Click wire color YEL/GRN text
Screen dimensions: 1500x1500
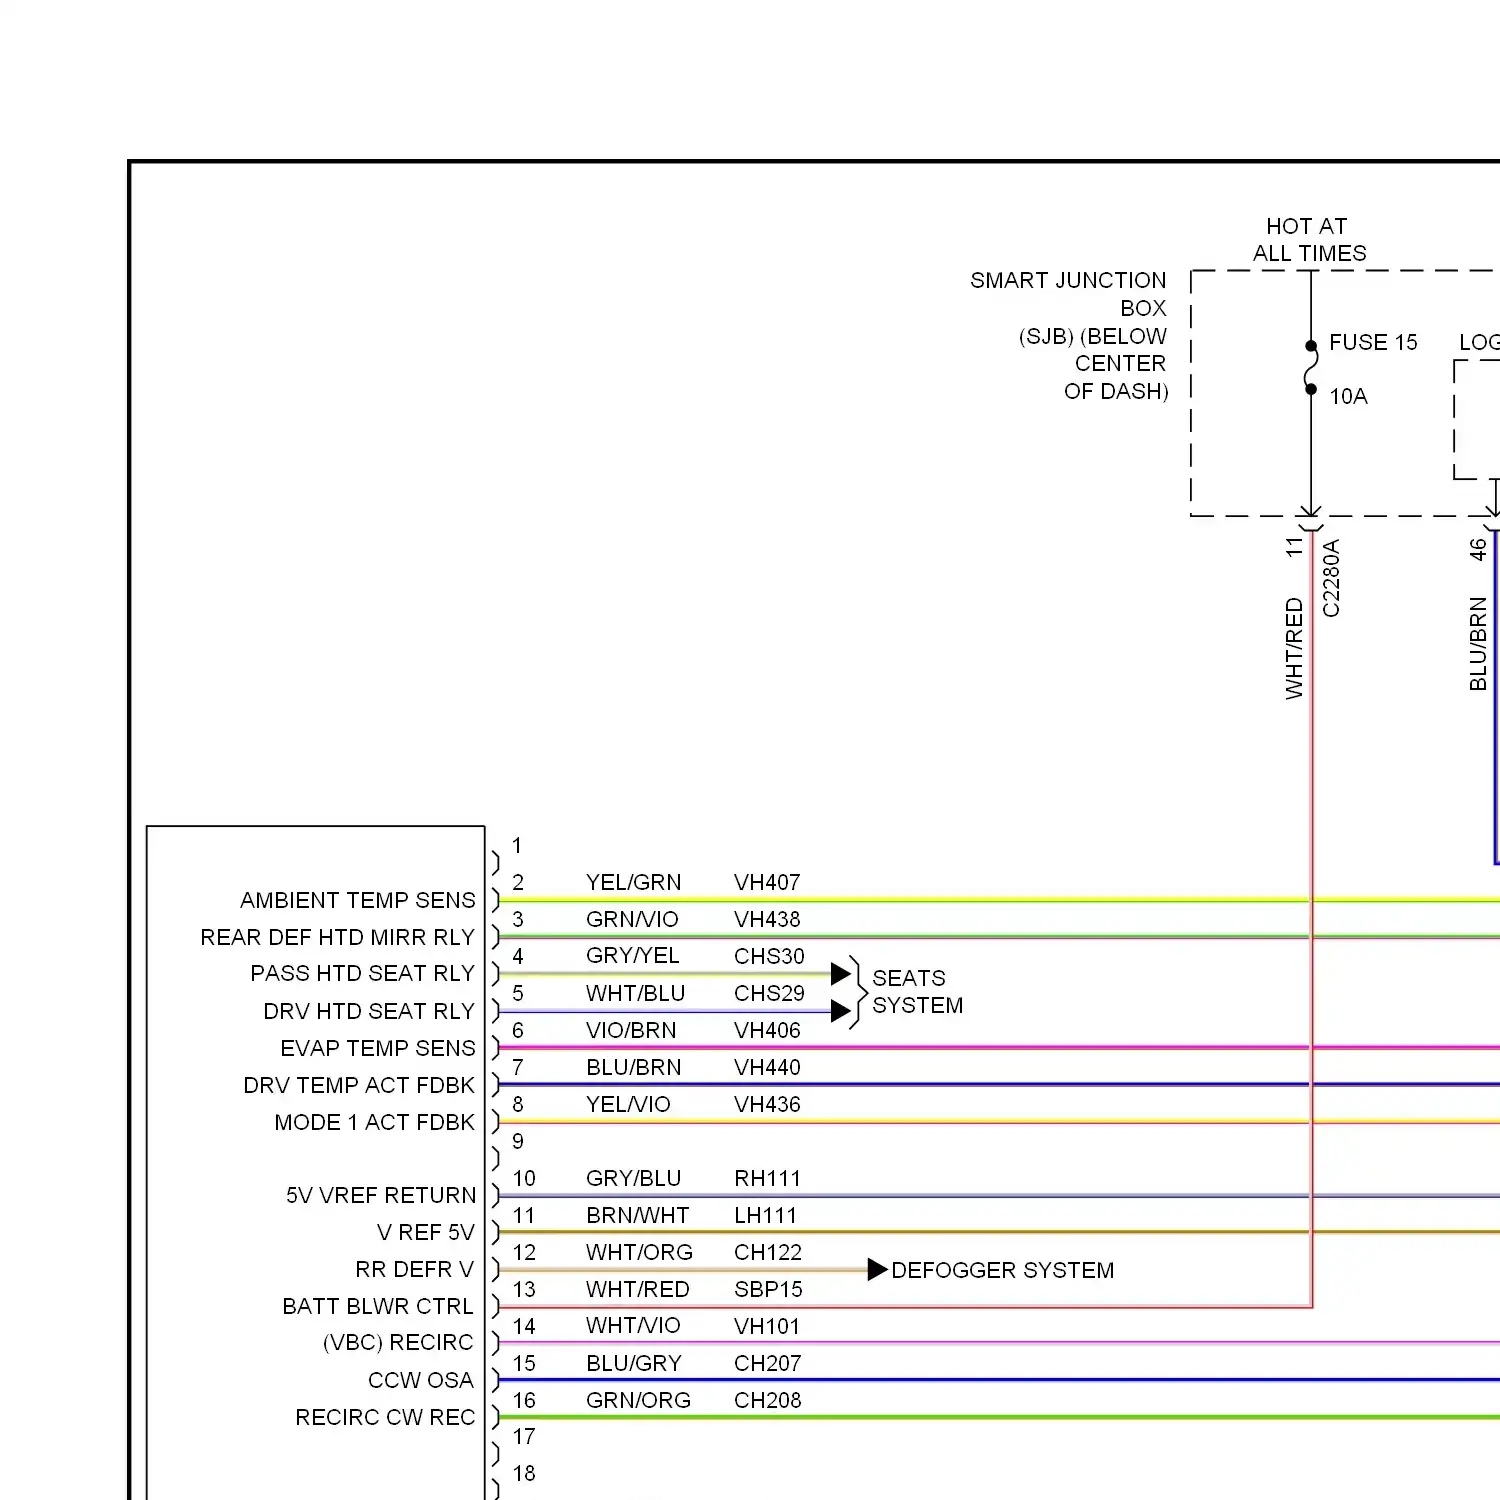point(633,882)
